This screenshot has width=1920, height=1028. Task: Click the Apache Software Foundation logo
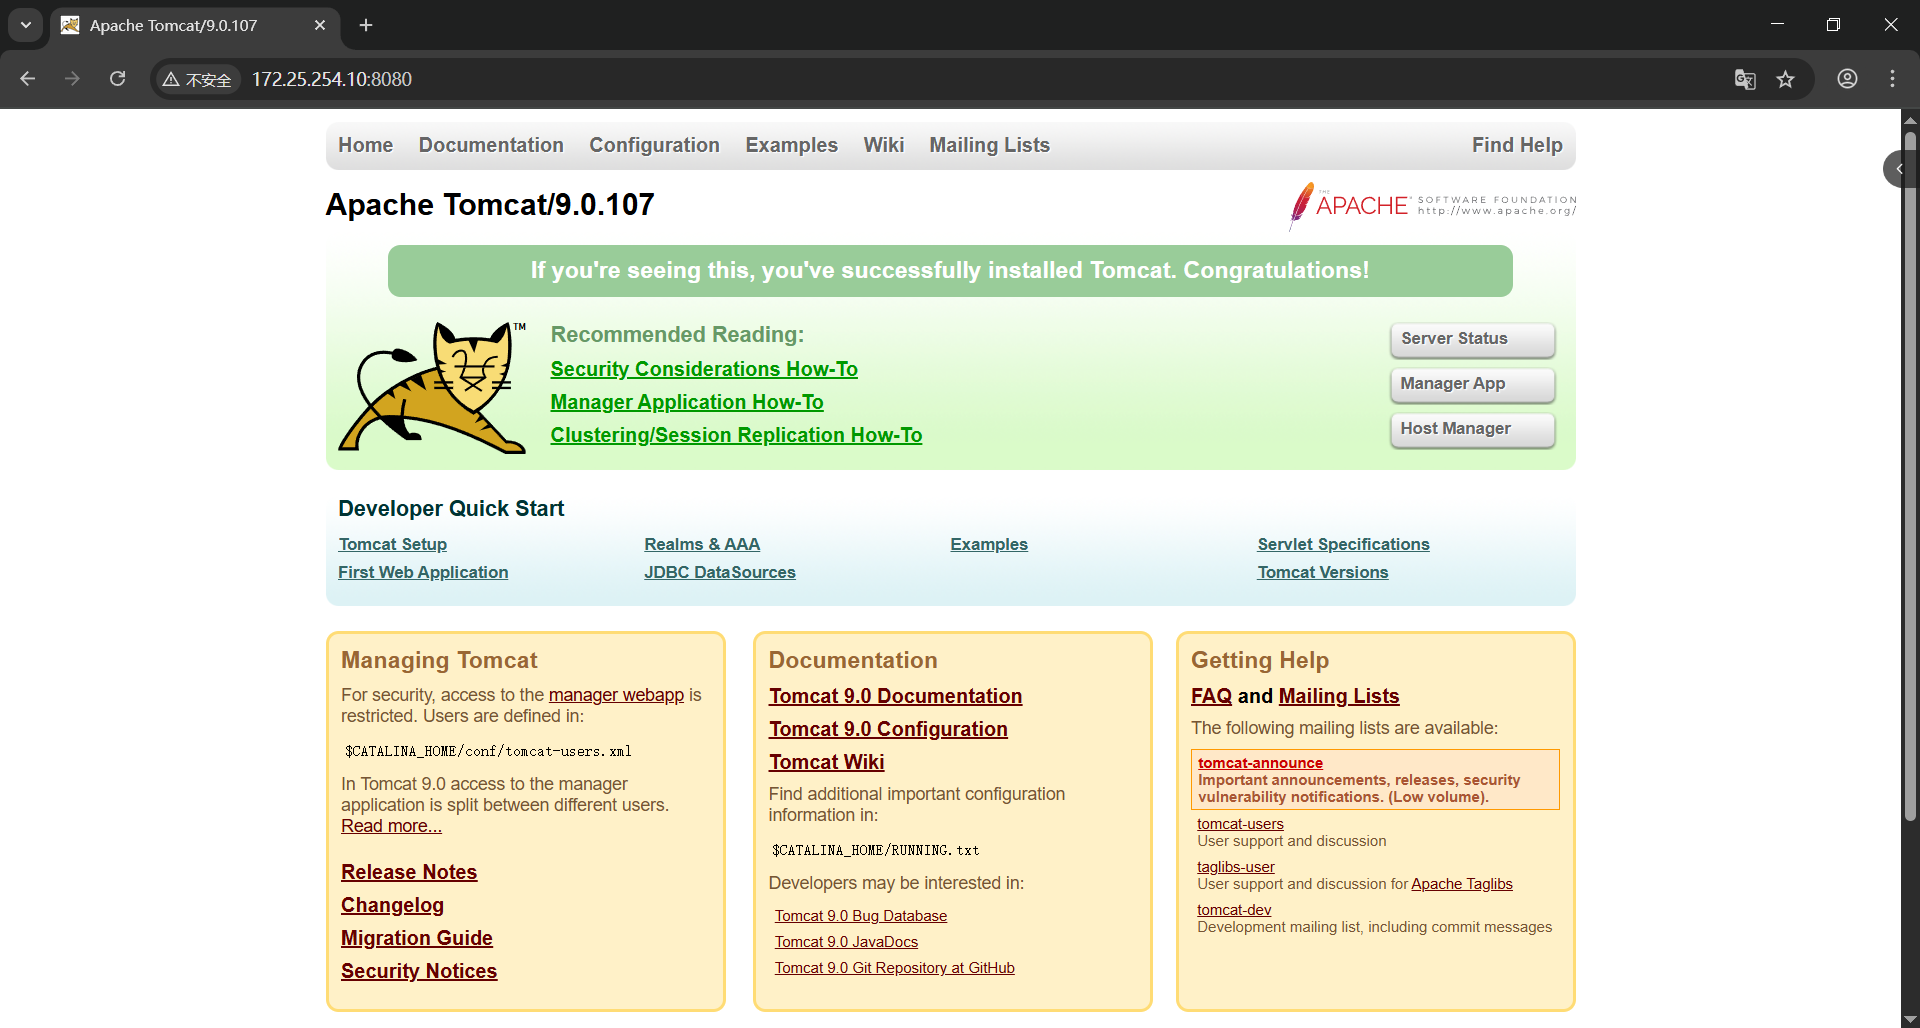pyautogui.click(x=1432, y=205)
